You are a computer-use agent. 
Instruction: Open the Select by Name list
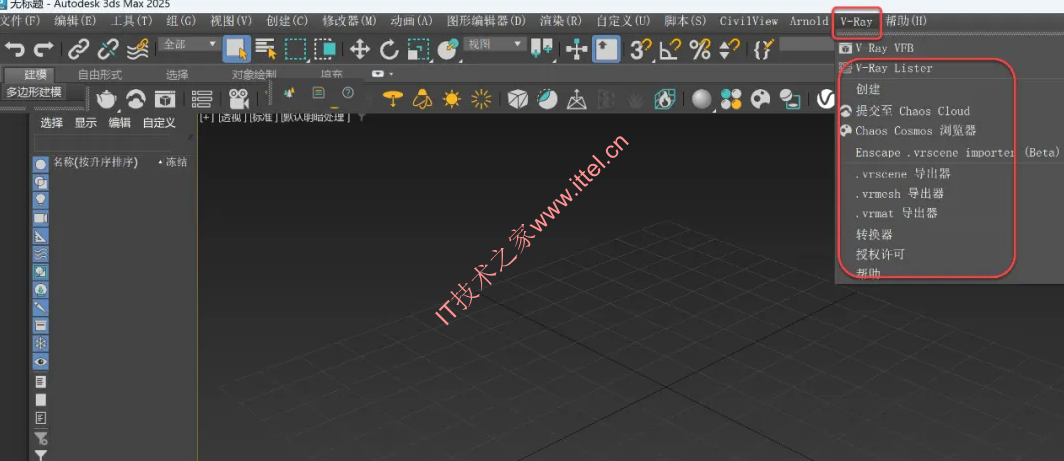click(267, 49)
